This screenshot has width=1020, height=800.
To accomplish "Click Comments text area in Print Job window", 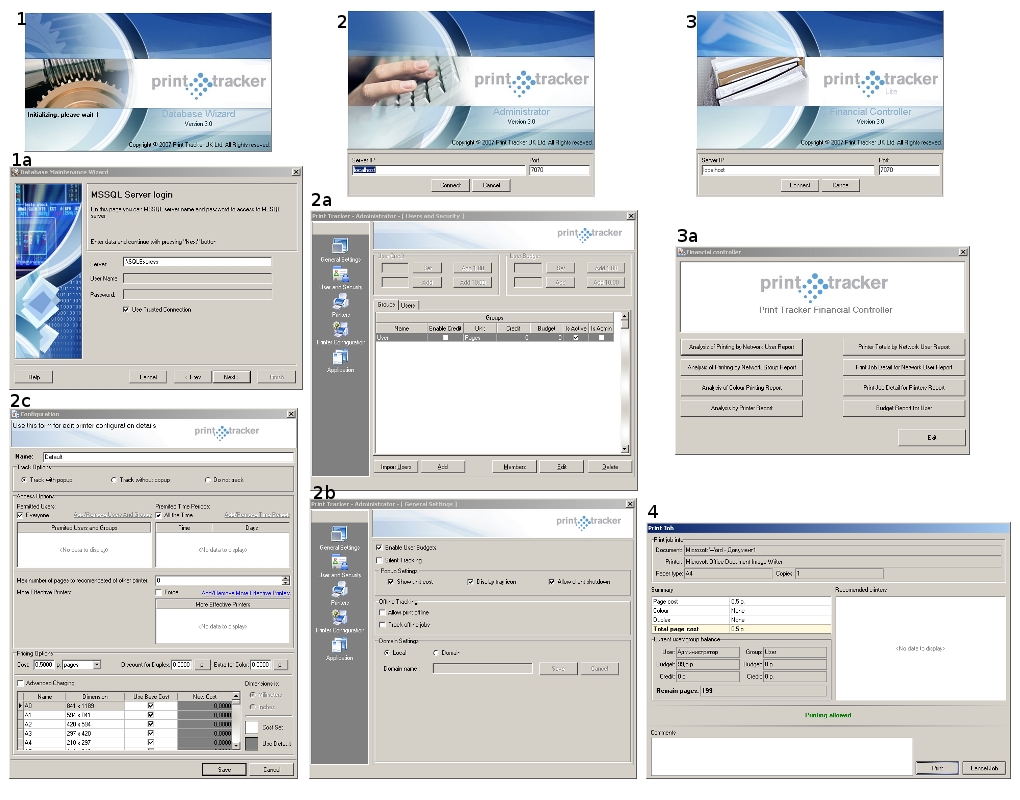I will coord(781,756).
